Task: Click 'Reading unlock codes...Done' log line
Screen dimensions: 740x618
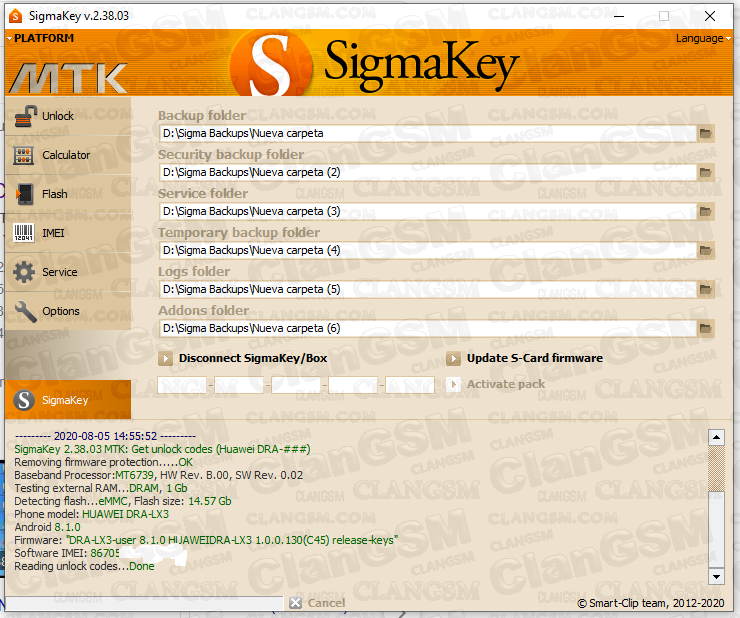Action: click(x=84, y=566)
